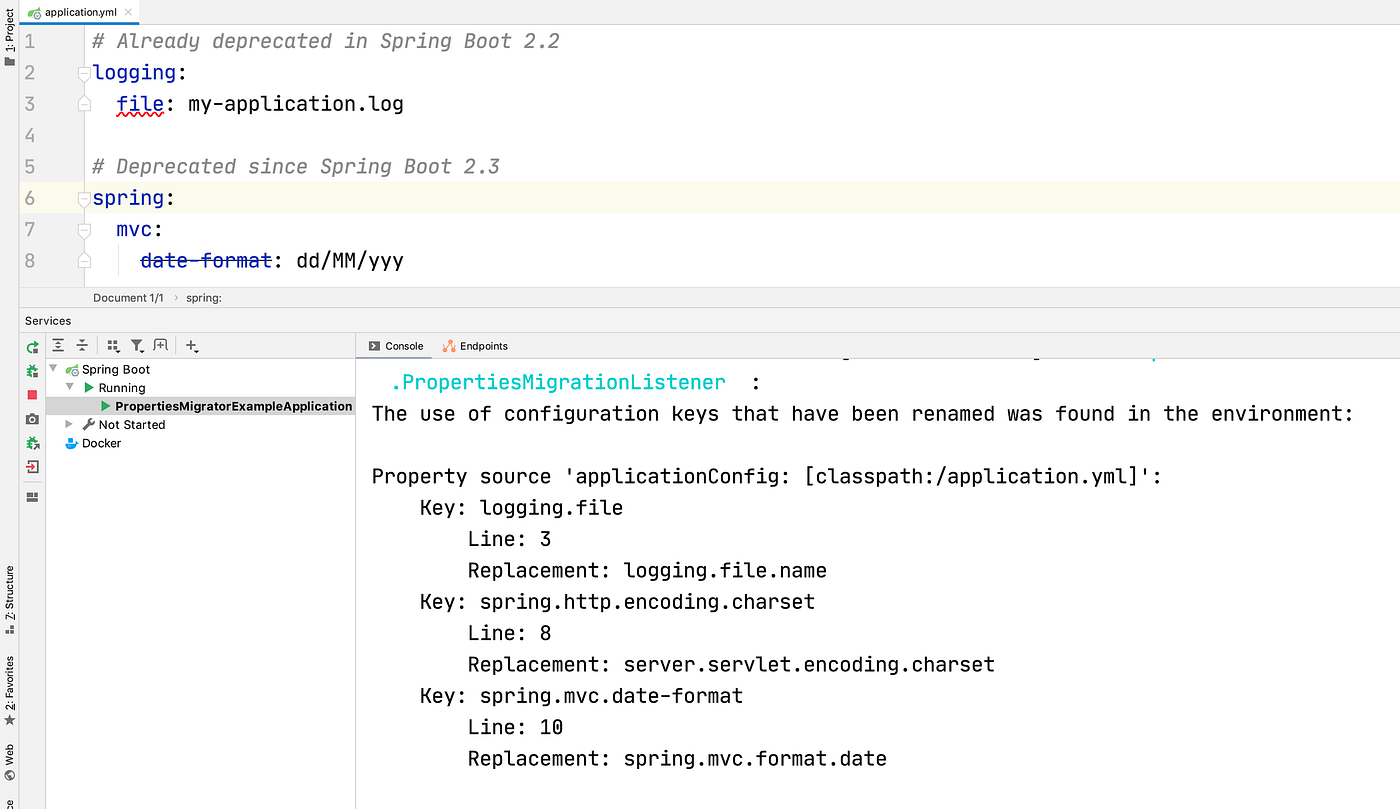Screen dimensions: 1400x809
Task: Select PropertiesMigratorExampleApplication in the tree
Action: tap(234, 406)
